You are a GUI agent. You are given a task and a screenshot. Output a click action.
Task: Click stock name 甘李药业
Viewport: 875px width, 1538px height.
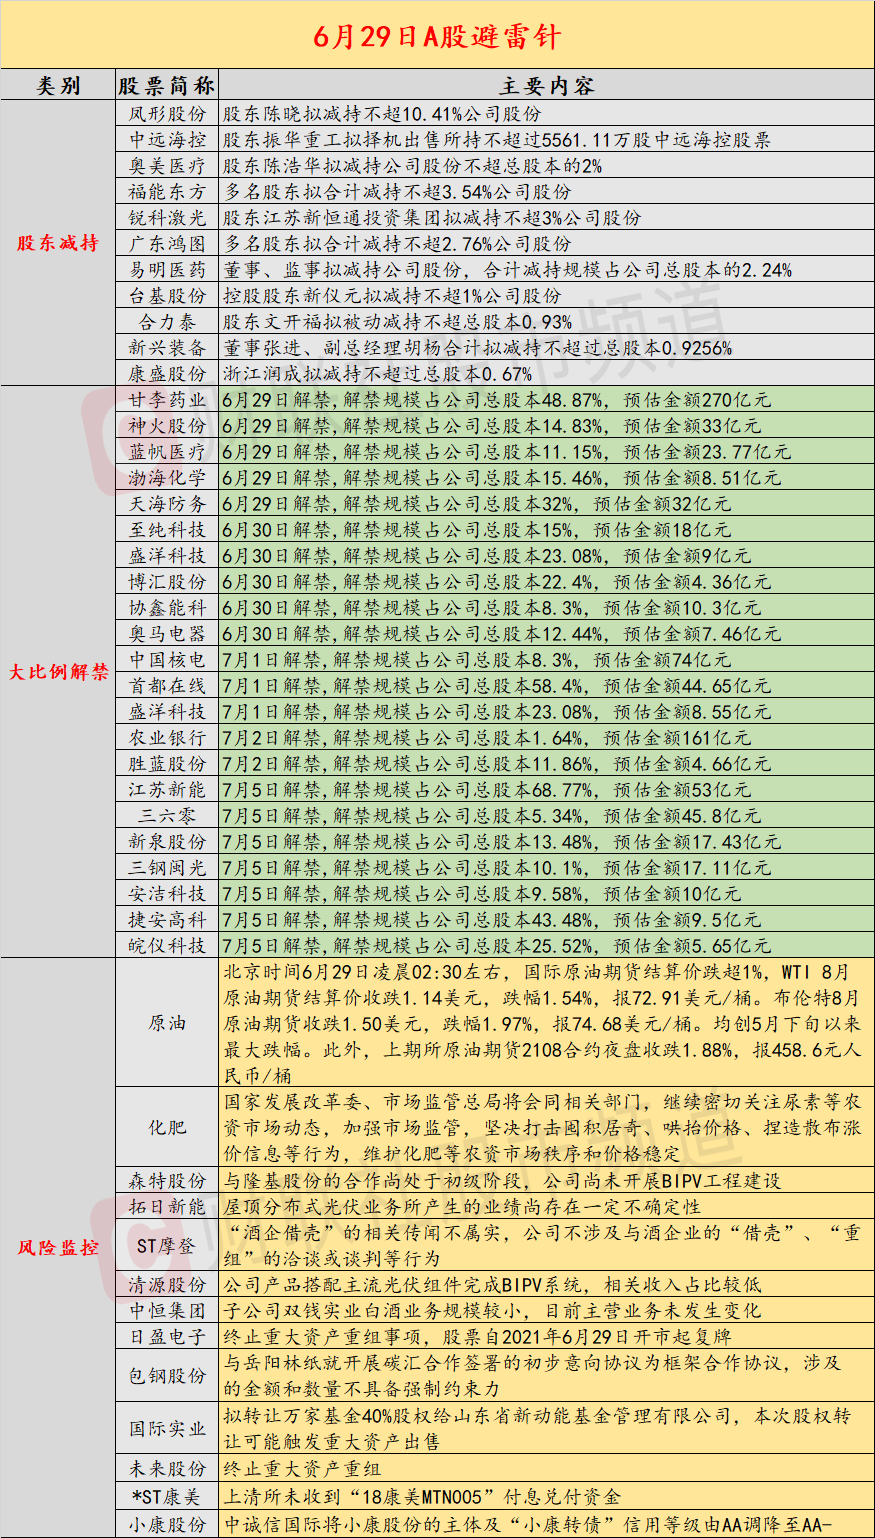167,400
